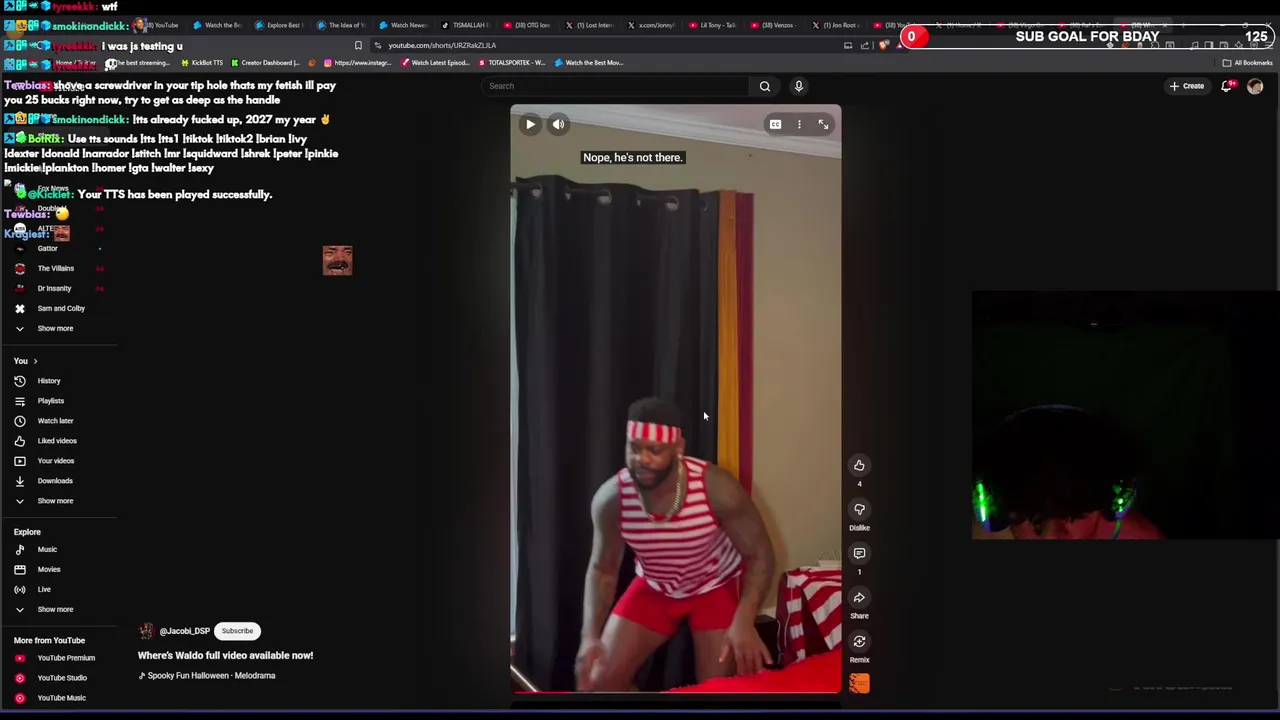Screen dimensions: 1280x720
Task: Open Dr Insanity subscription
Action: point(54,288)
